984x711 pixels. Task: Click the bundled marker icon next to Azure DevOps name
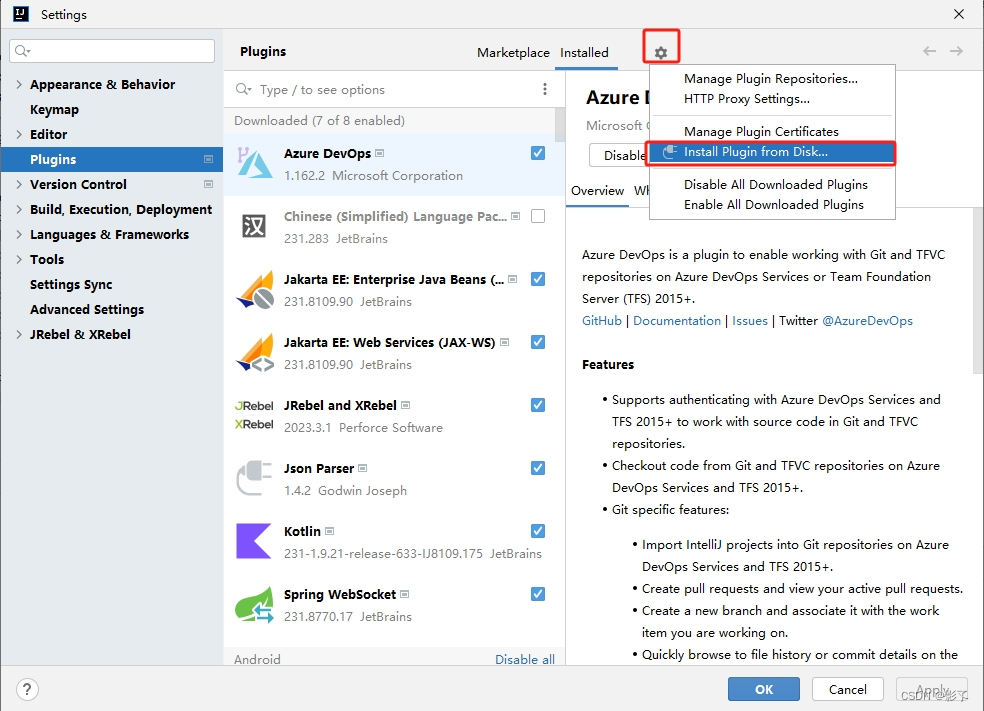tap(380, 153)
